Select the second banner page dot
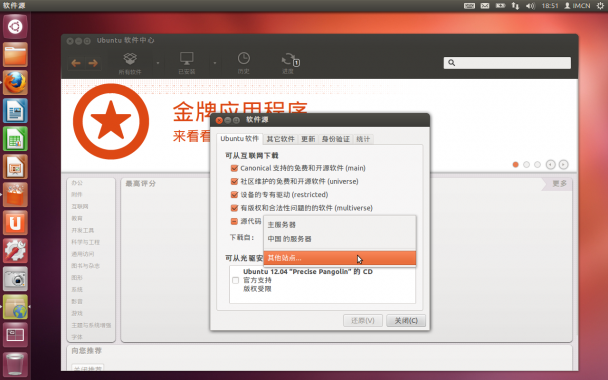Viewport: 608px width, 380px height. coord(526,165)
